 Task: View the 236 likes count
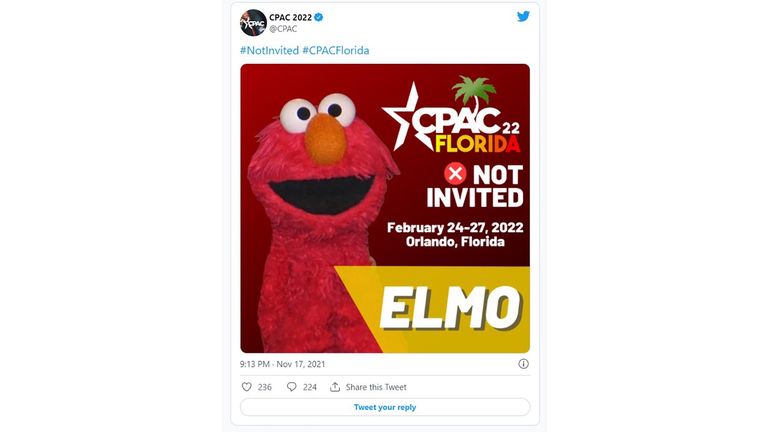click(264, 387)
